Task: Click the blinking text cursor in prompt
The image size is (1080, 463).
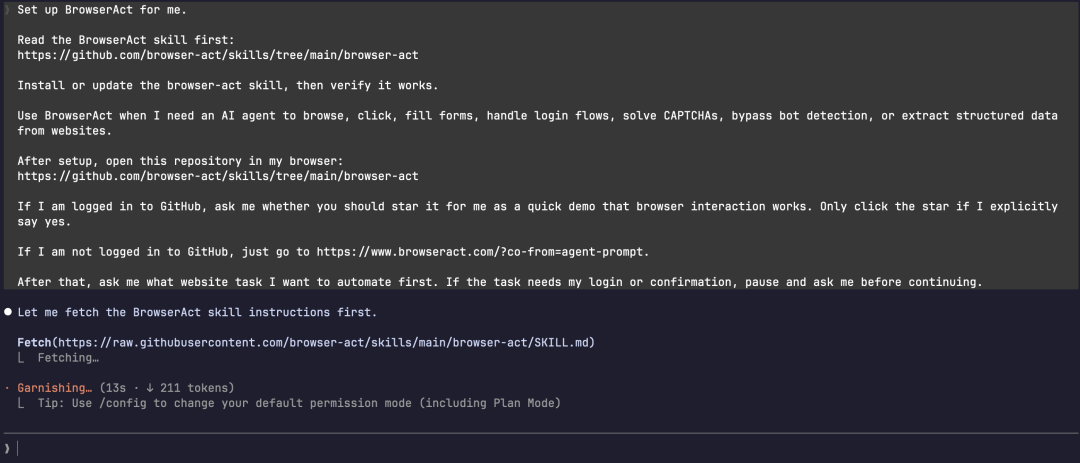Action: coord(18,449)
